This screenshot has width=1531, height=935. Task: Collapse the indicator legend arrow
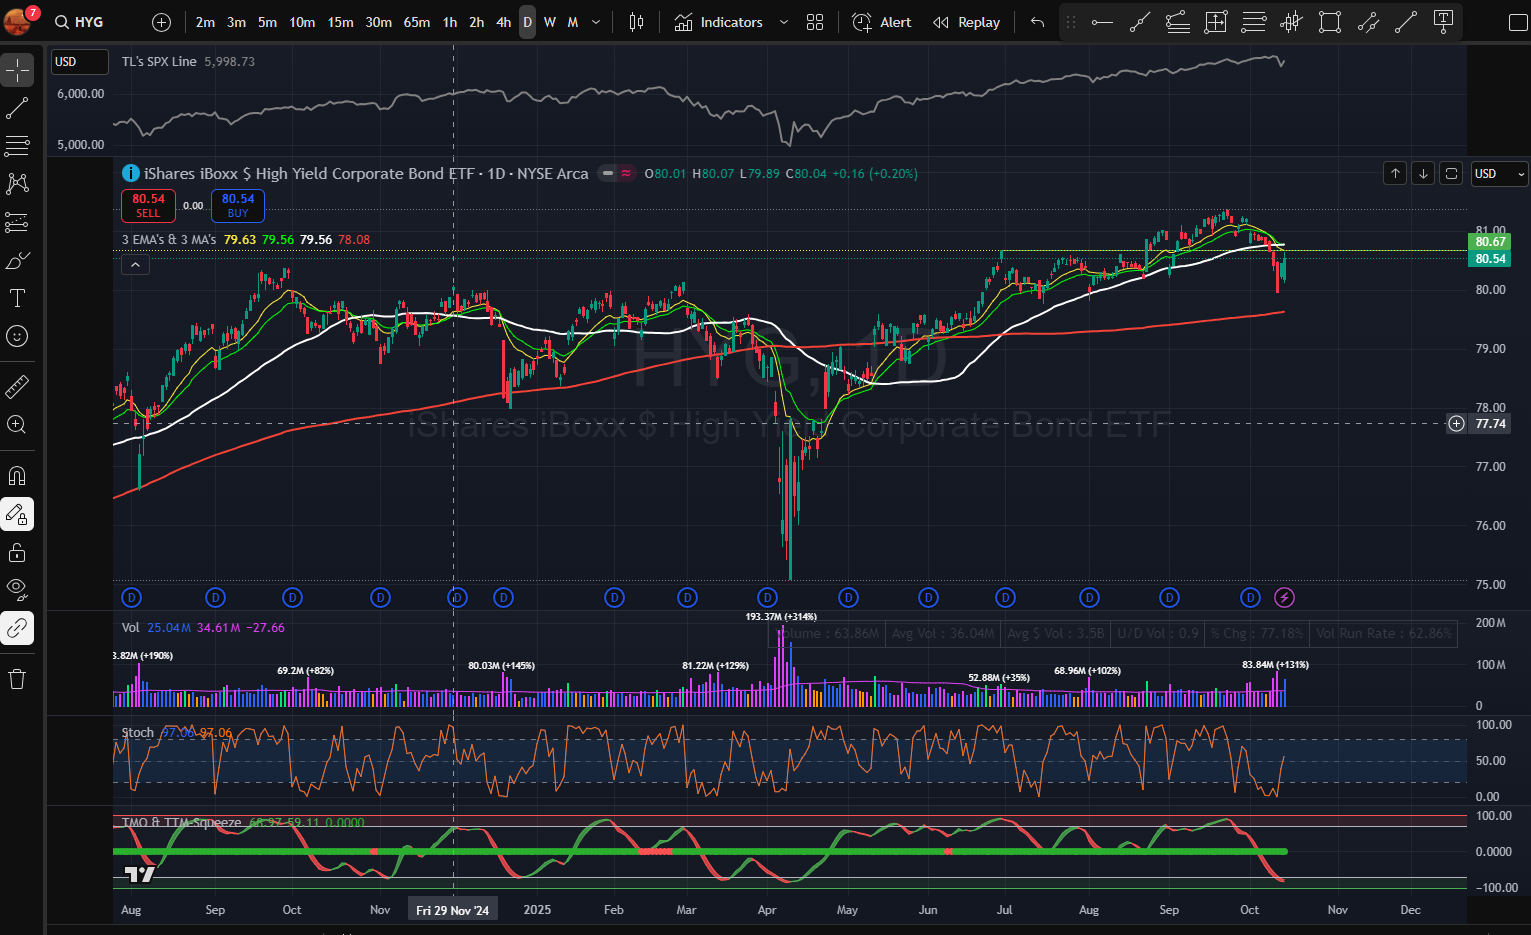(x=135, y=265)
